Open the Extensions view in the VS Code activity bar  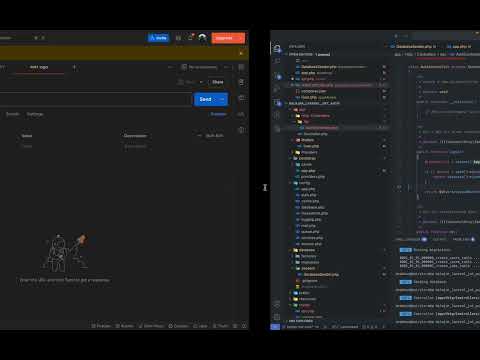(277, 103)
